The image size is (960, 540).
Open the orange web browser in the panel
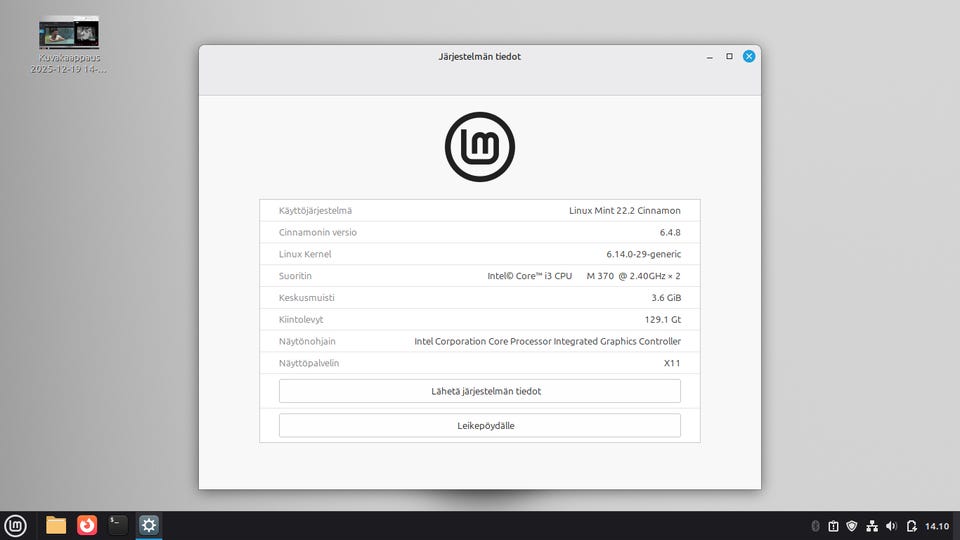(87, 525)
